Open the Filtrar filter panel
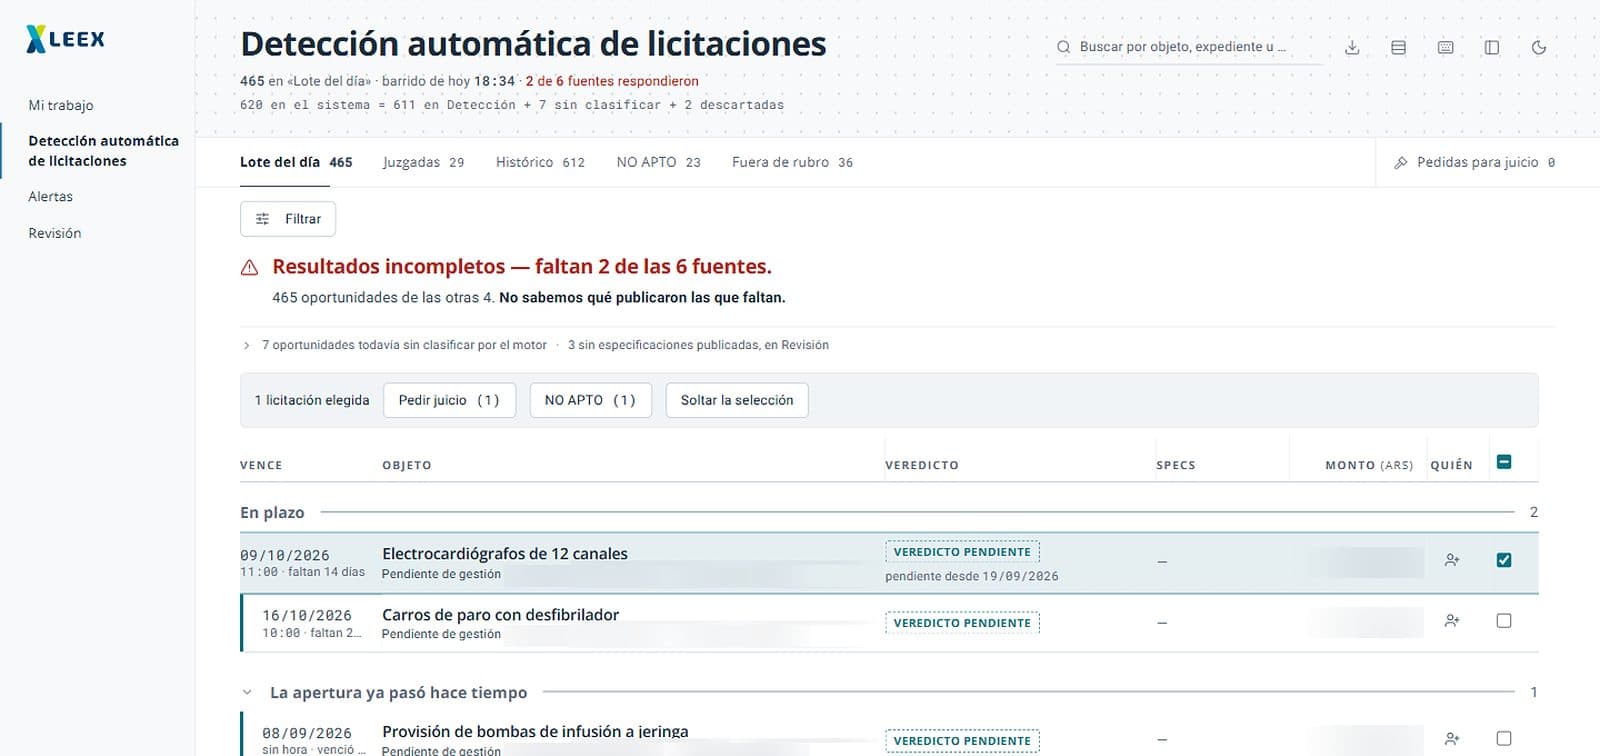 pos(288,219)
